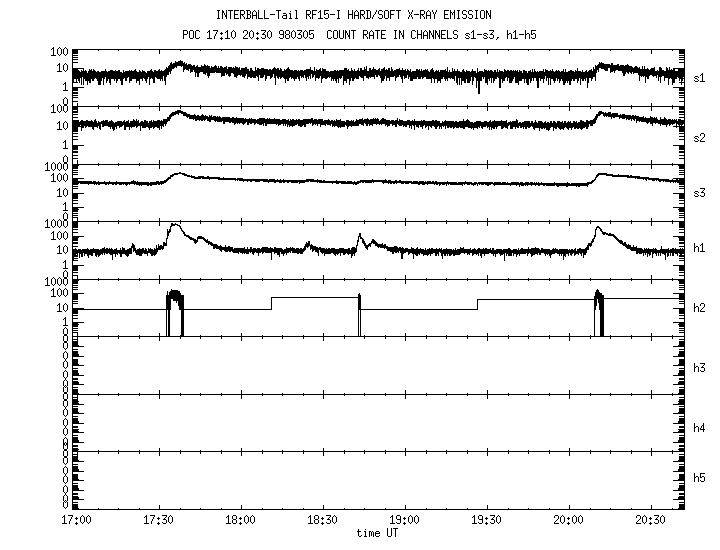Select the h2 channel label
The width and height of the screenshot is (720, 550).
700,309
